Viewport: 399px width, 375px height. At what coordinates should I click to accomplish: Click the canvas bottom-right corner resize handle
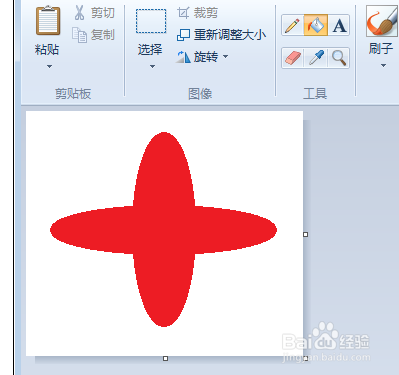pos(305,359)
